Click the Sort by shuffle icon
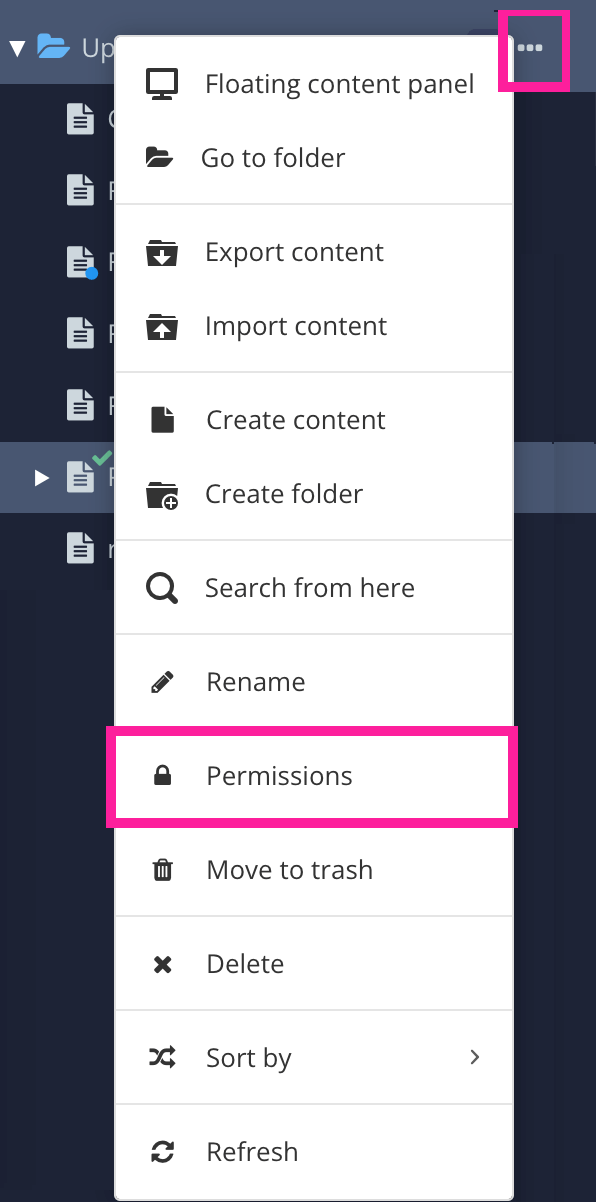The height and width of the screenshot is (1202, 596). click(160, 1057)
